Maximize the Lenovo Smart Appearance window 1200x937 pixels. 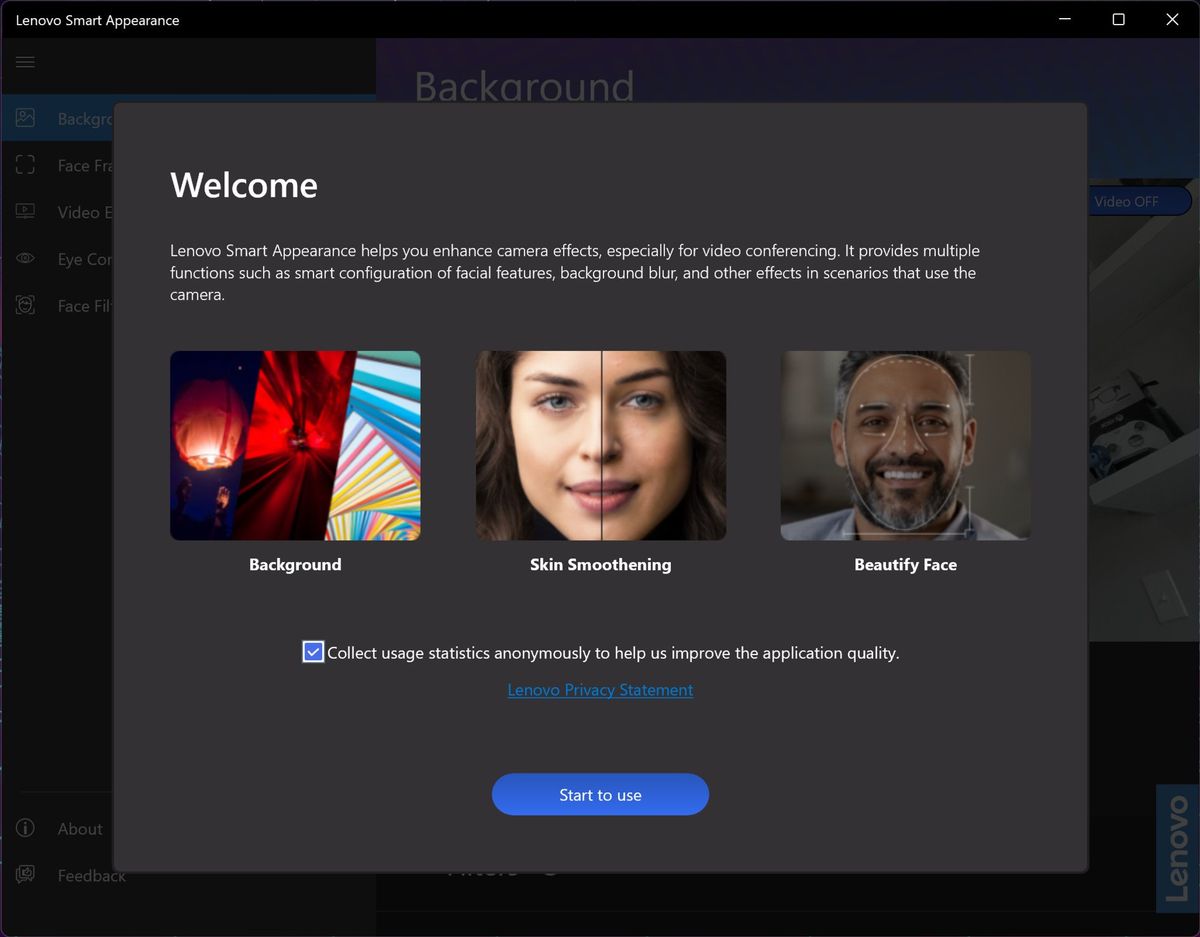pyautogui.click(x=1118, y=19)
